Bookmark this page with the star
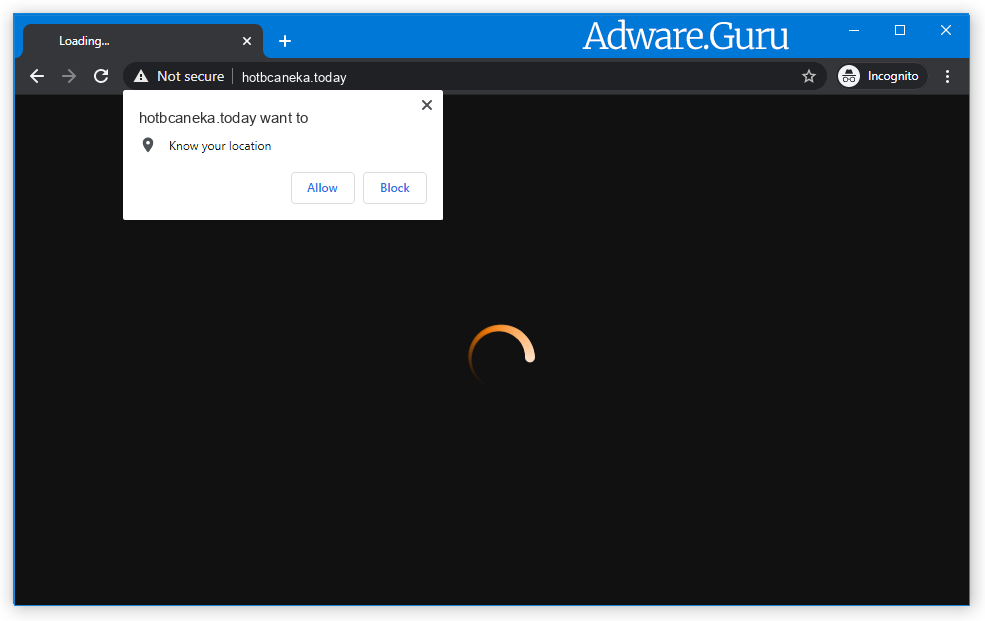 809,76
